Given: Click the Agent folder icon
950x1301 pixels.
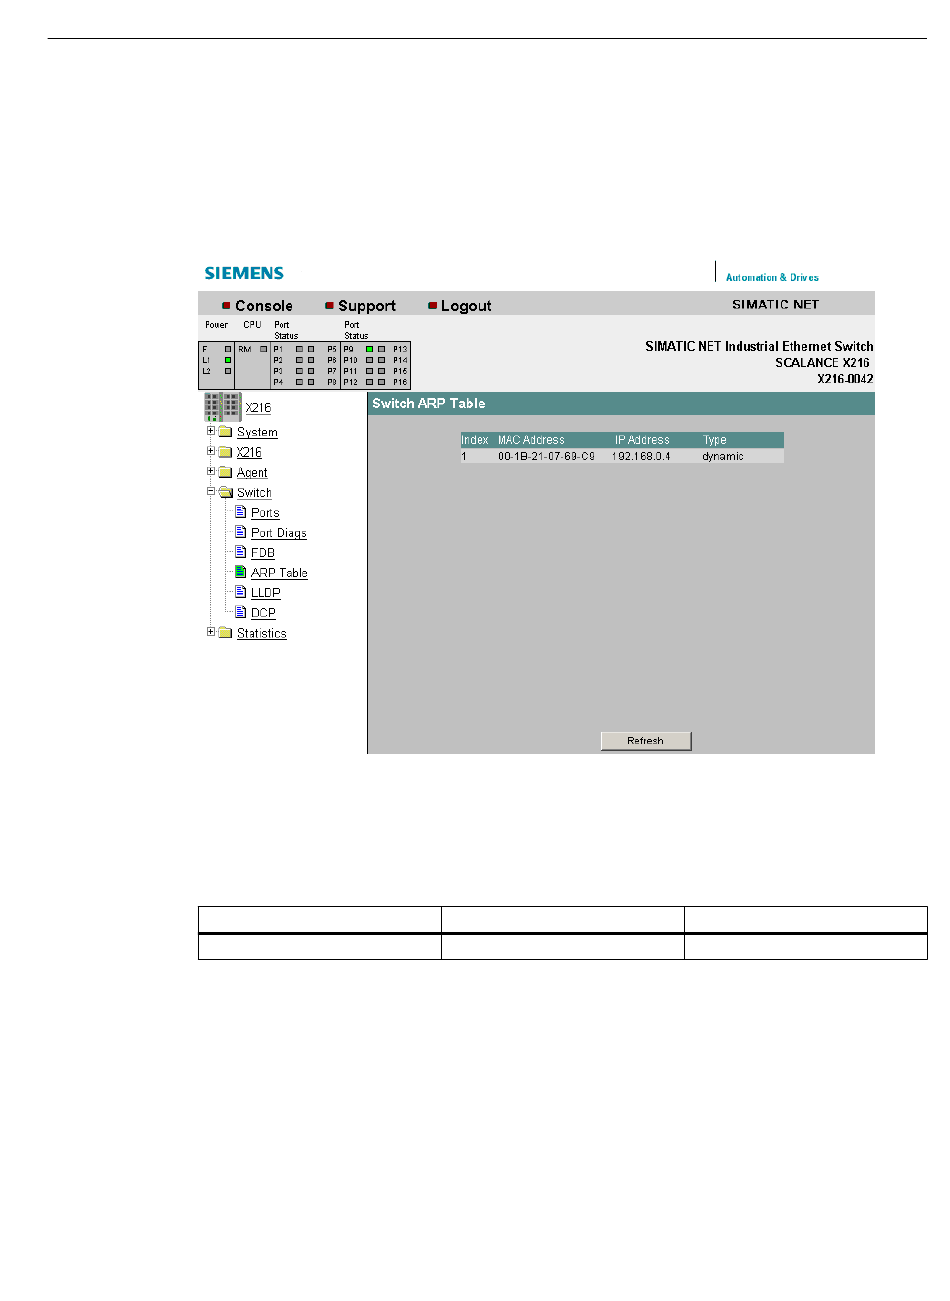Looking at the screenshot, I should point(225,472).
